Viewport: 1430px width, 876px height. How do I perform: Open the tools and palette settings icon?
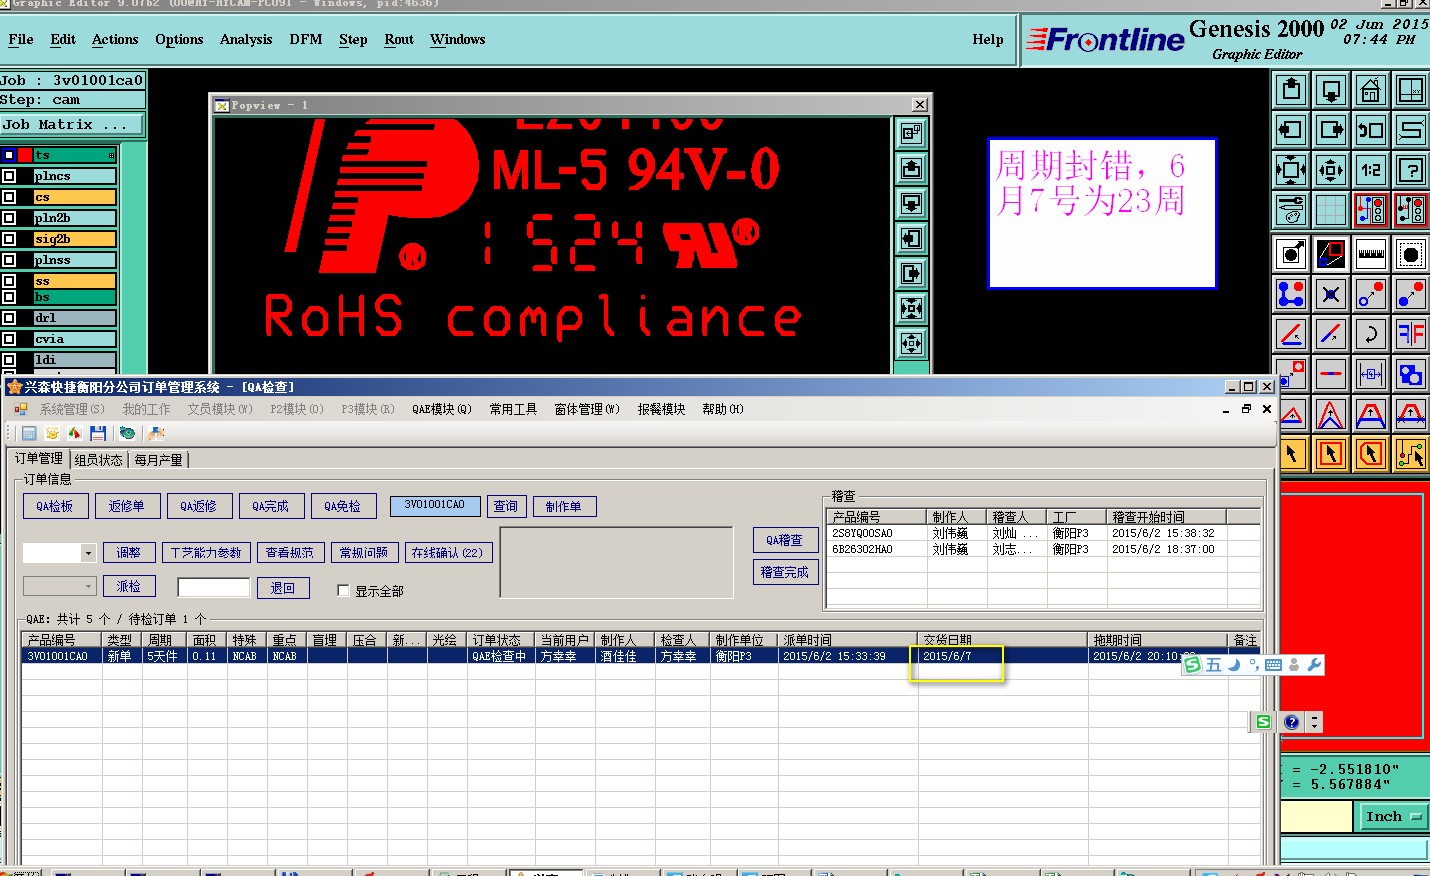[1291, 210]
